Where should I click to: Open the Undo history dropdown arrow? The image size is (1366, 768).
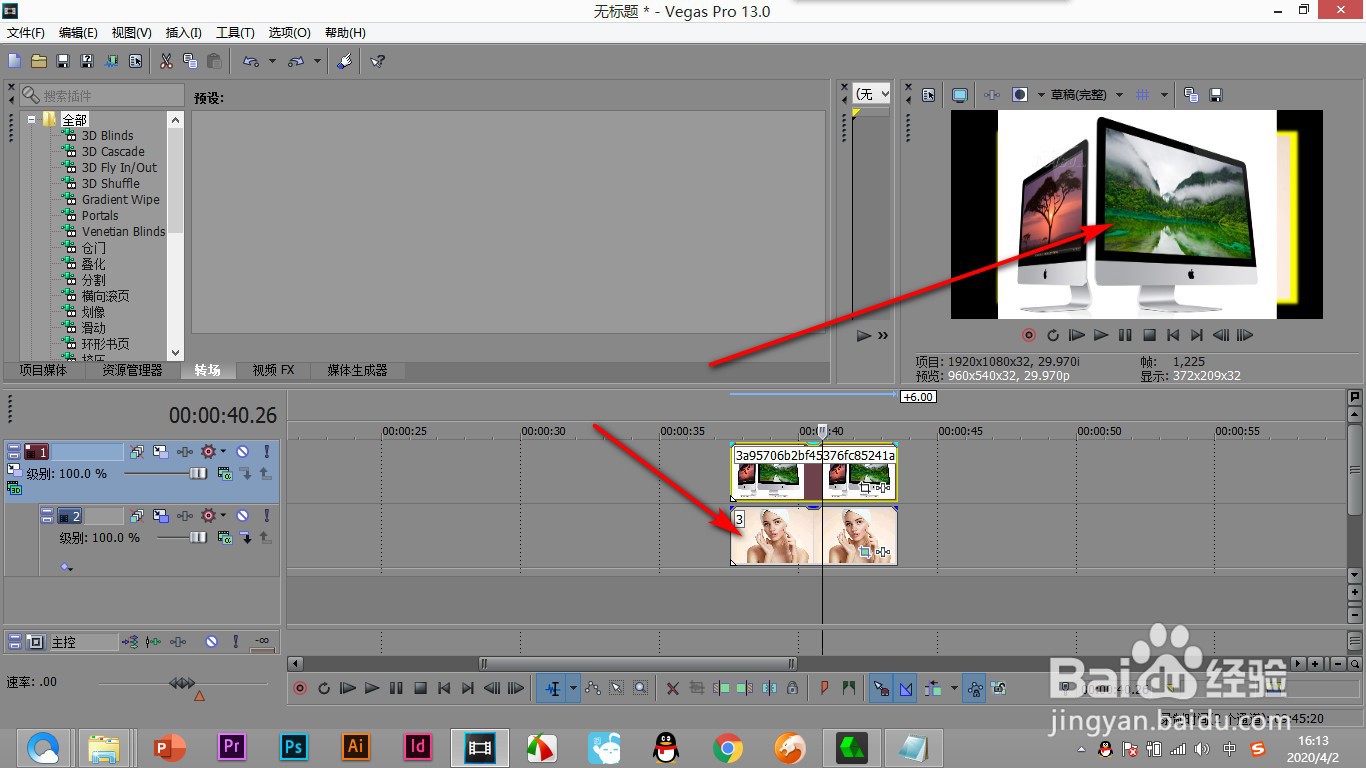(272, 61)
